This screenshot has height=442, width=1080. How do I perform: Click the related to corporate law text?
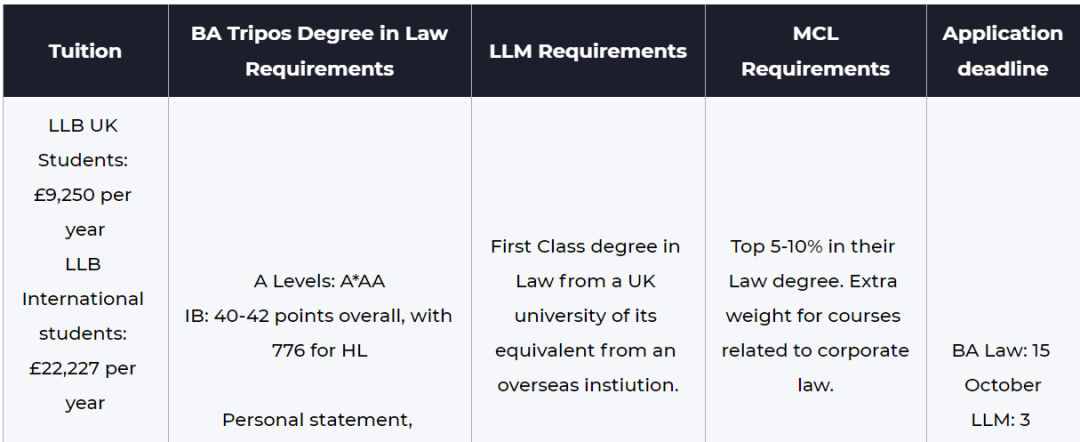tap(815, 367)
